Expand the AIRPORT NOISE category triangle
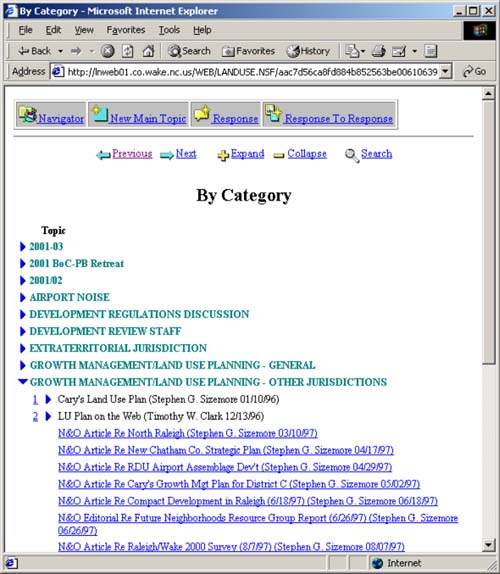 point(22,297)
